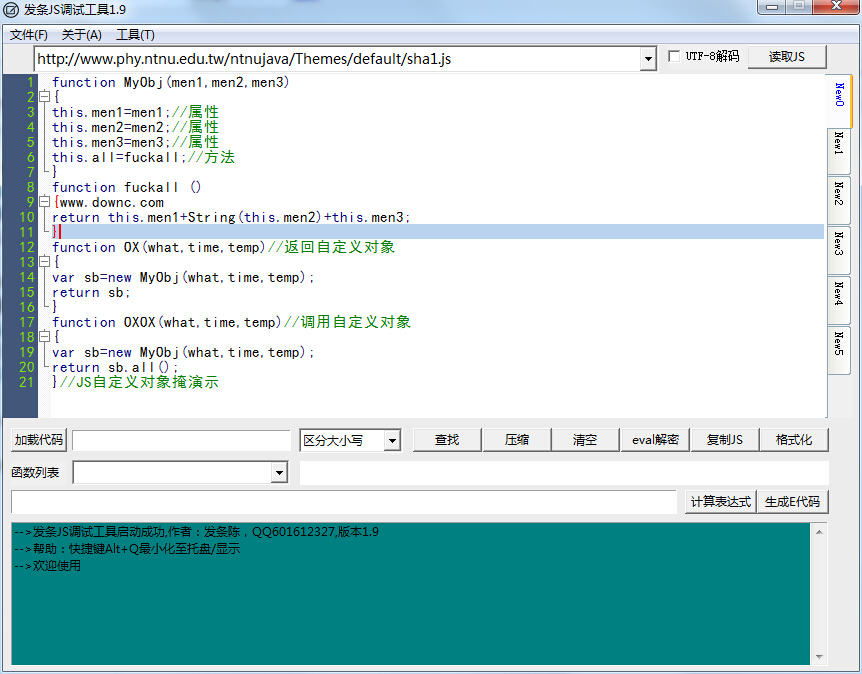Screen dimensions: 862x674
Task: Open the URL address dropdown
Action: coord(647,58)
